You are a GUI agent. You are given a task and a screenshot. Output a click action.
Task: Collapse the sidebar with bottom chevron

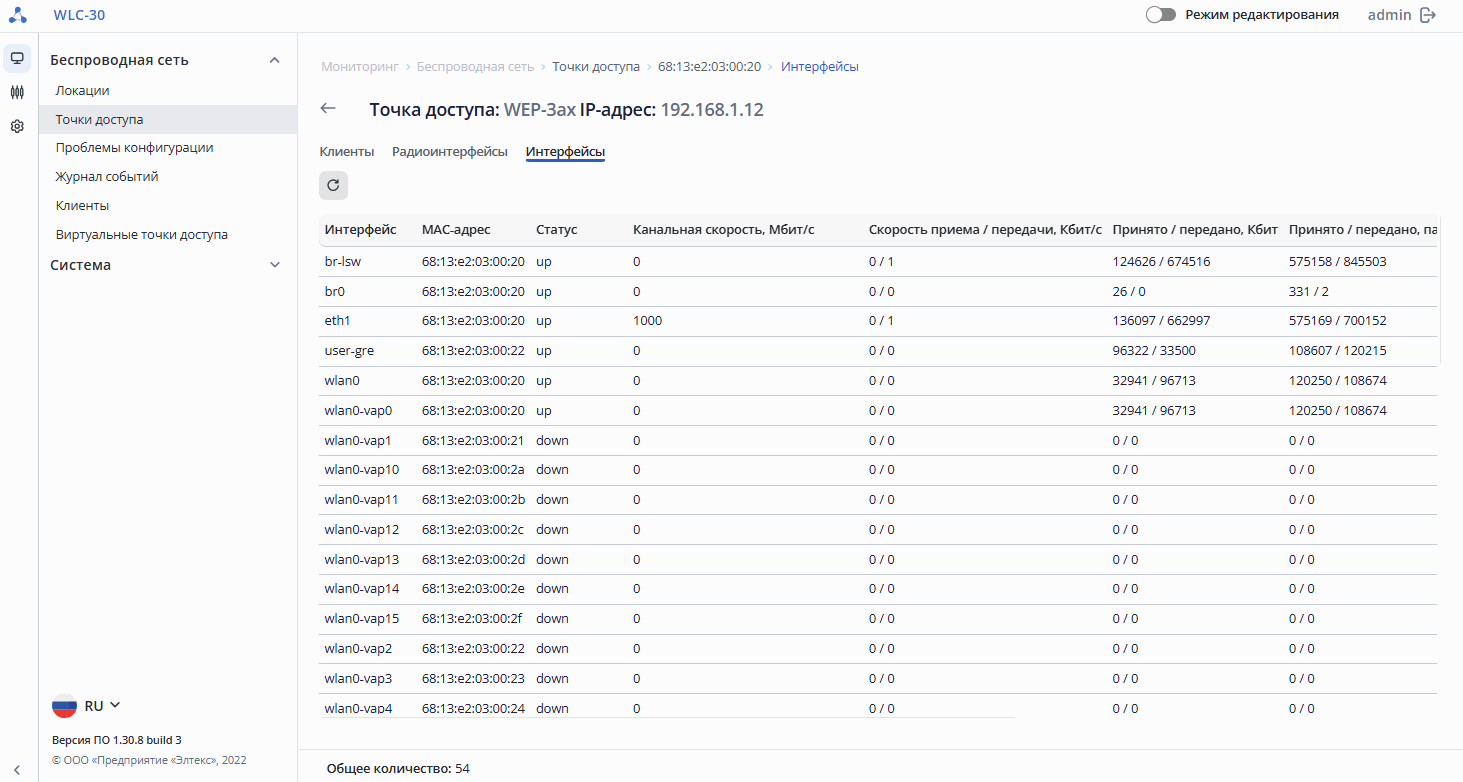point(17,769)
